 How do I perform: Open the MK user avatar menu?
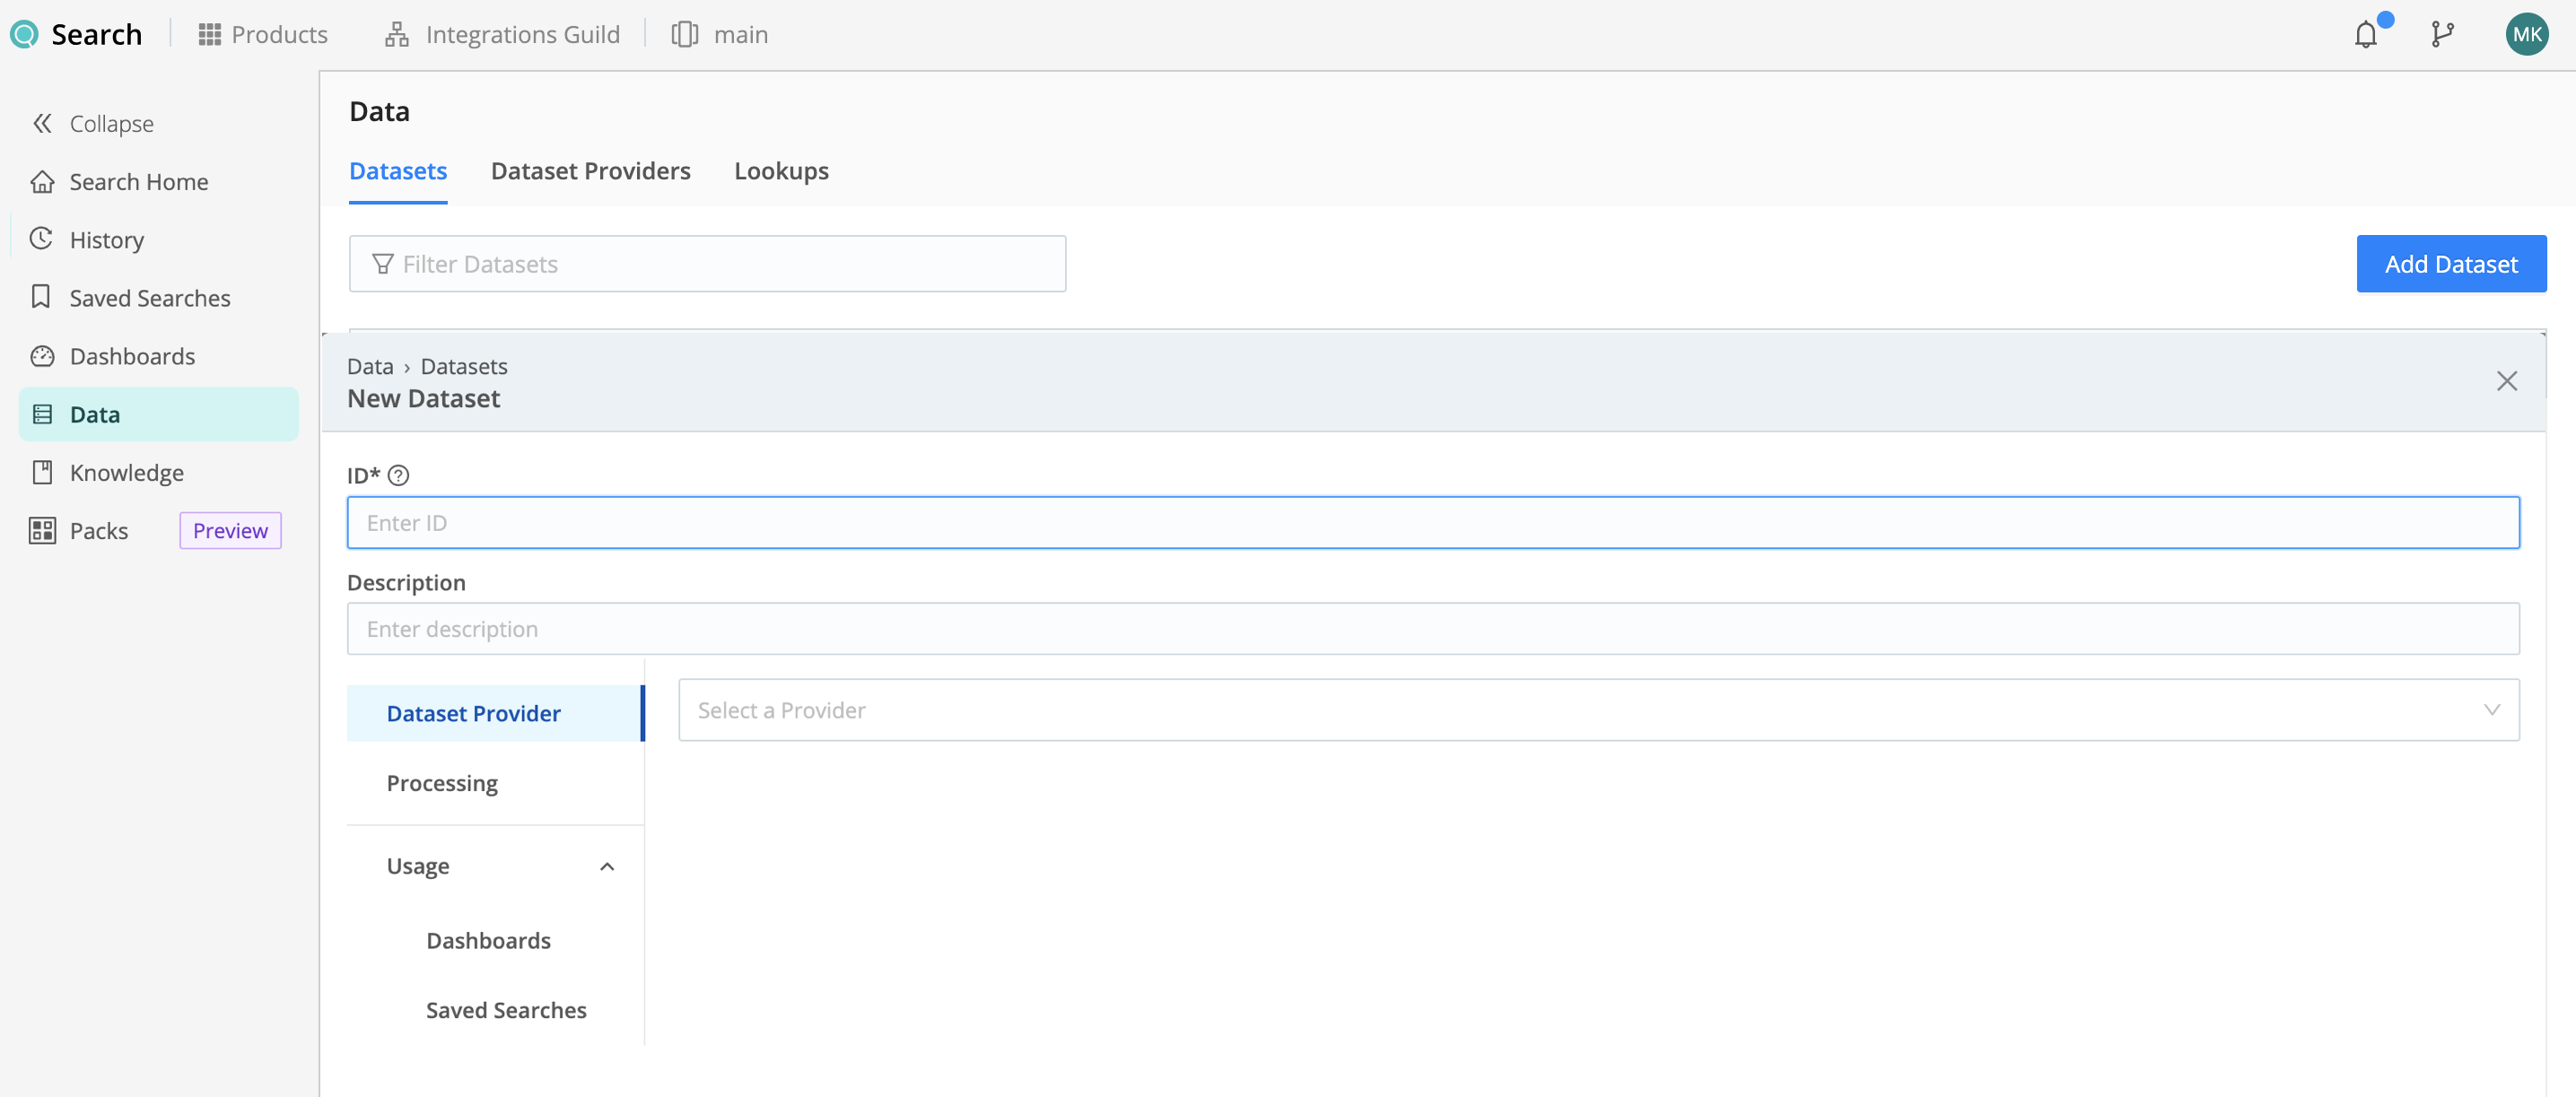click(2527, 33)
